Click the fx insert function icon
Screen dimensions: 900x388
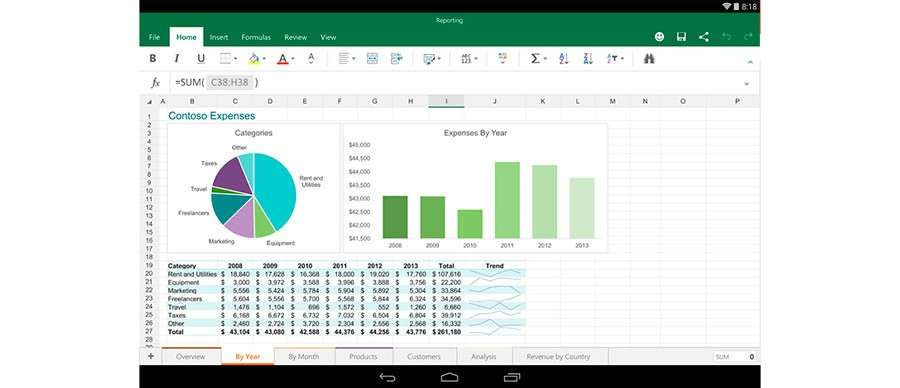(x=155, y=83)
